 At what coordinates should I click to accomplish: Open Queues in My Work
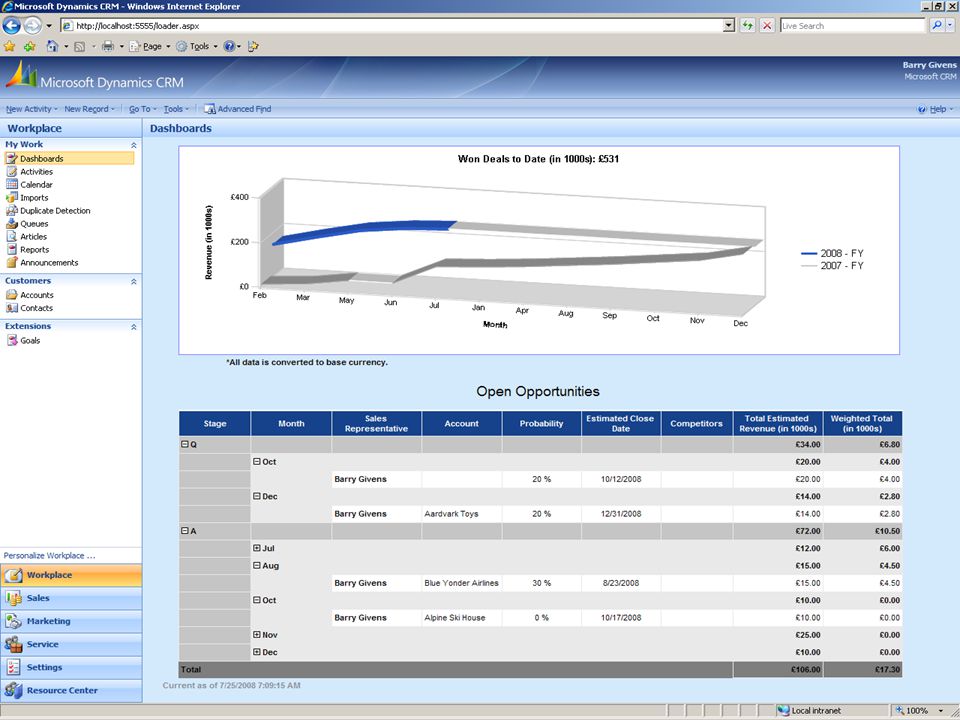[x=34, y=223]
